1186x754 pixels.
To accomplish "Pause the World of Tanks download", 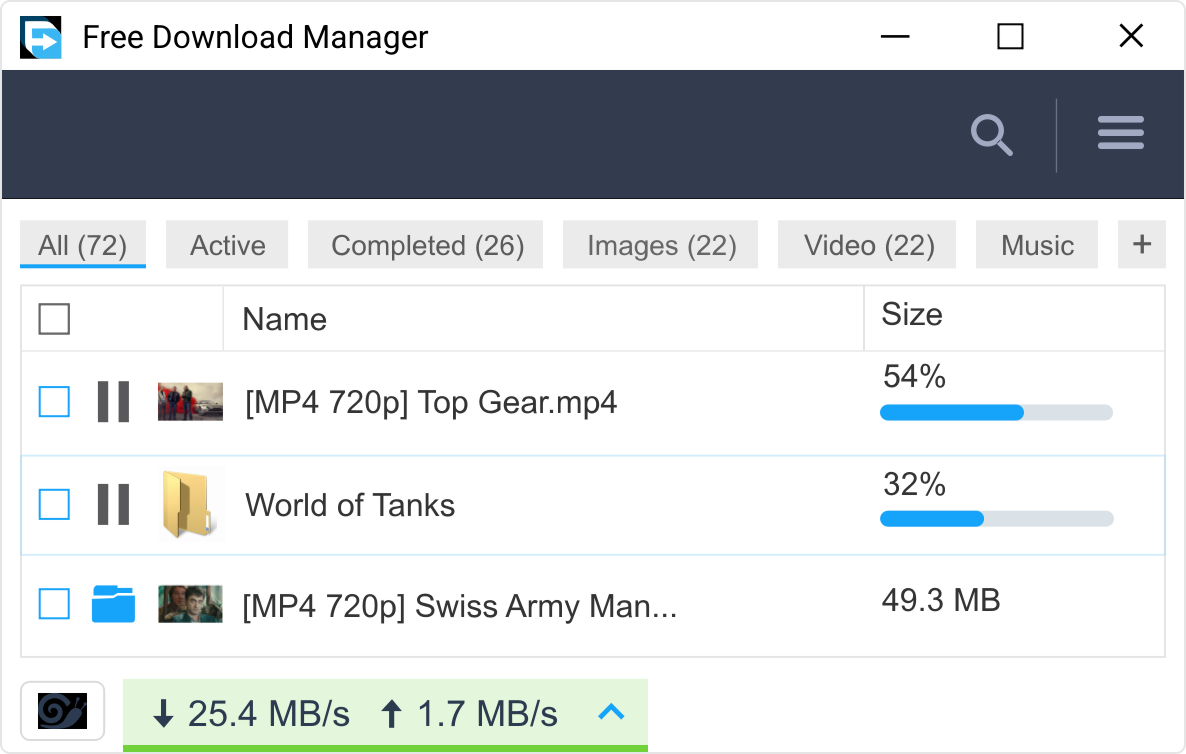I will tap(113, 504).
